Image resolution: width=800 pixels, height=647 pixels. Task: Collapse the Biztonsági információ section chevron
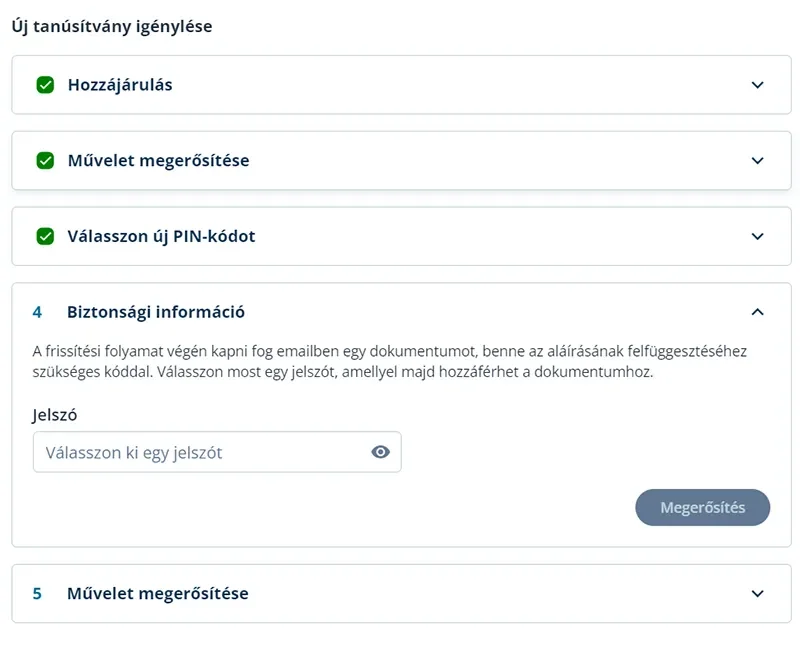point(758,312)
